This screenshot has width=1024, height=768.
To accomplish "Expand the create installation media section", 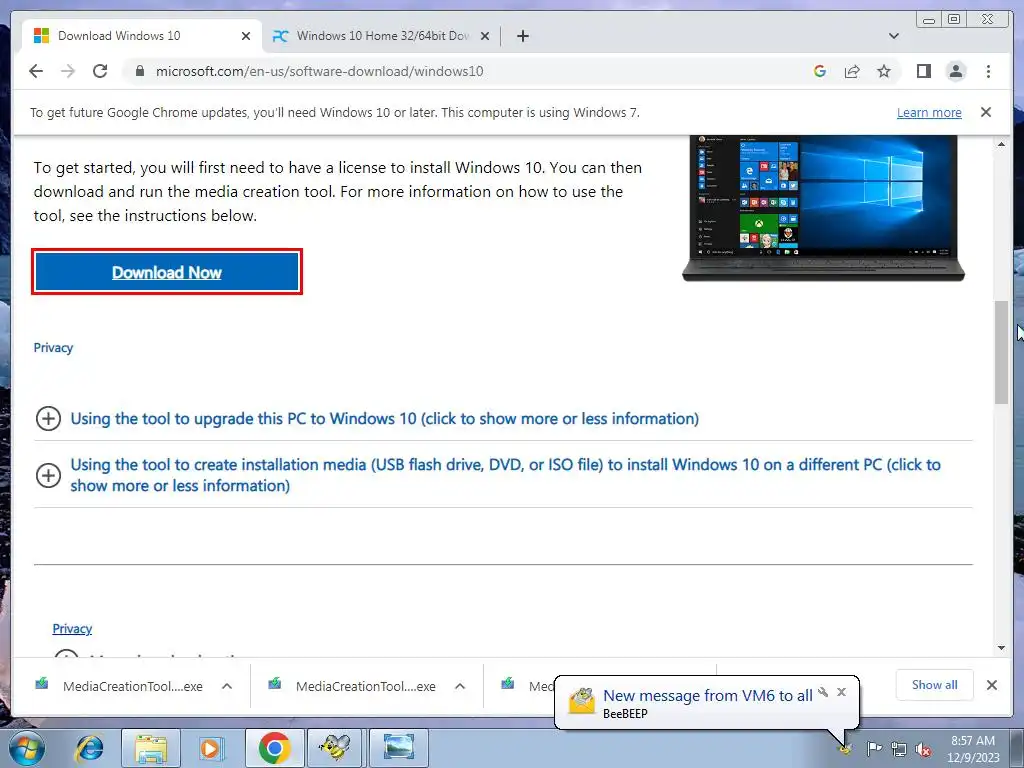I will click(505, 475).
